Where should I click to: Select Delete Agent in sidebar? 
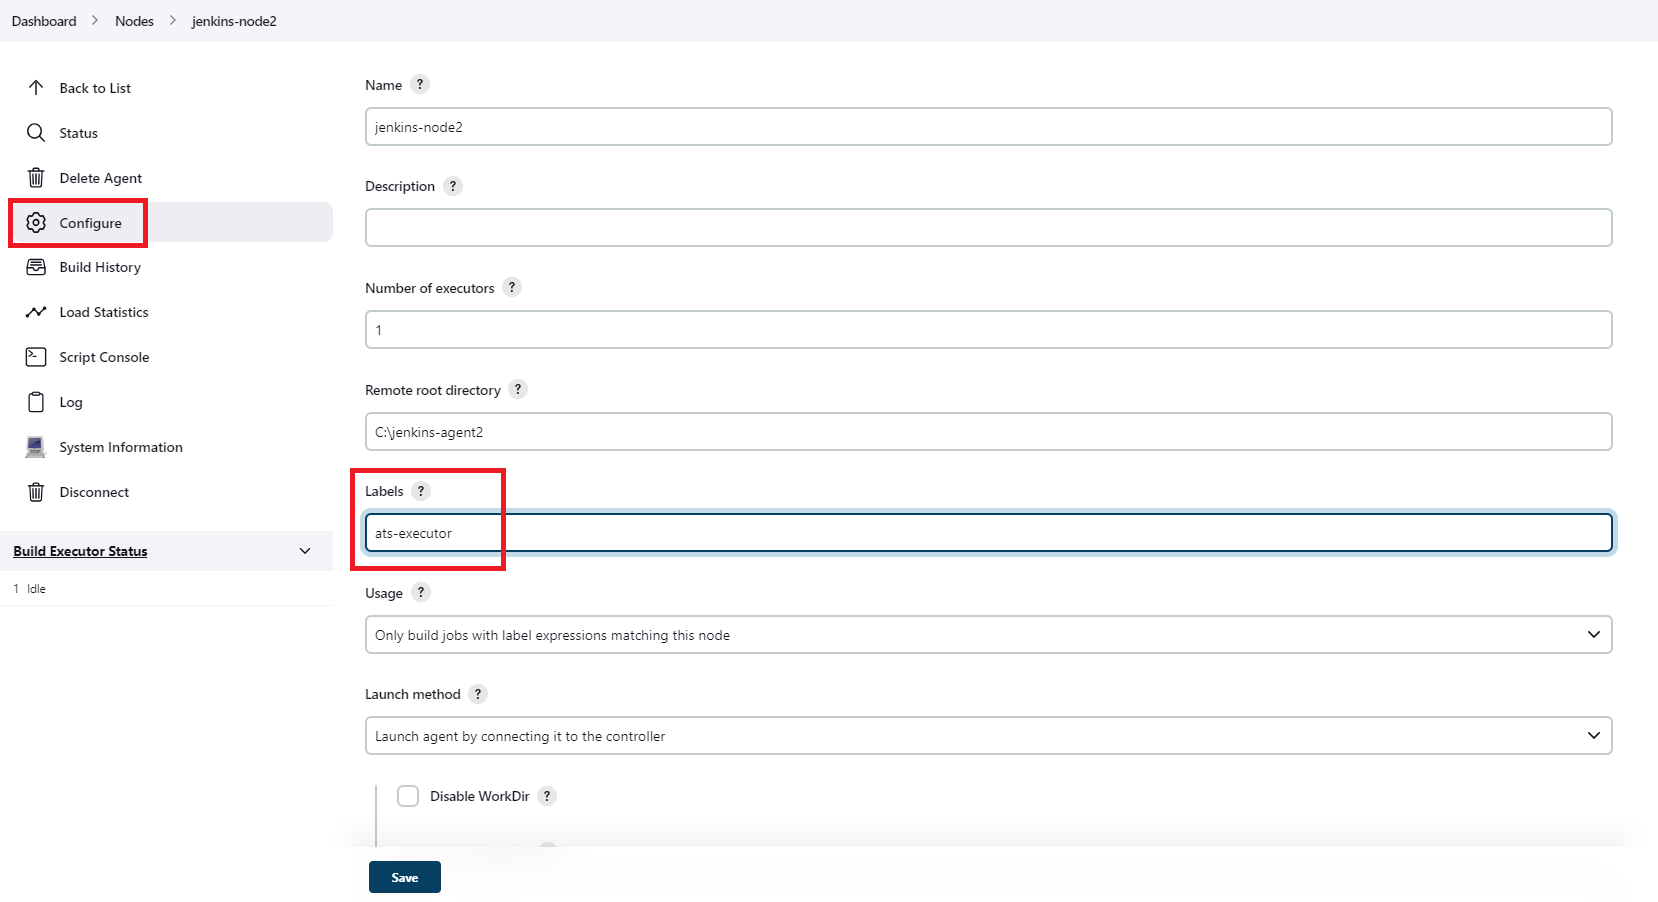(100, 178)
